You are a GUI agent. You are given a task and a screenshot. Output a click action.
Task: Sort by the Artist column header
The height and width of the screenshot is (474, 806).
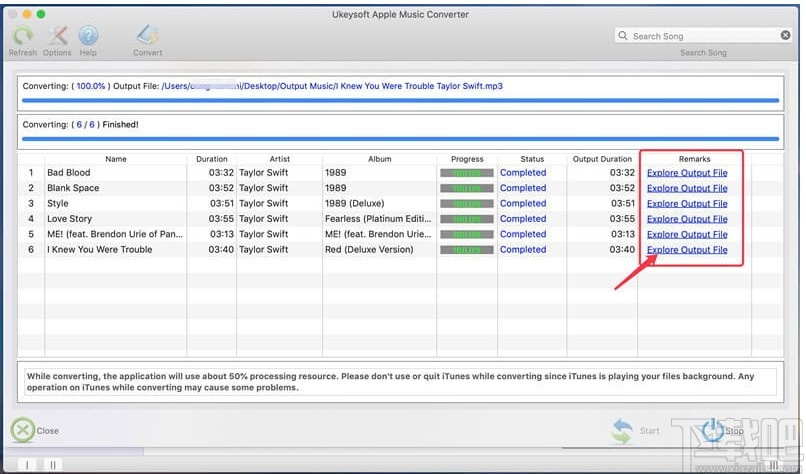point(280,159)
